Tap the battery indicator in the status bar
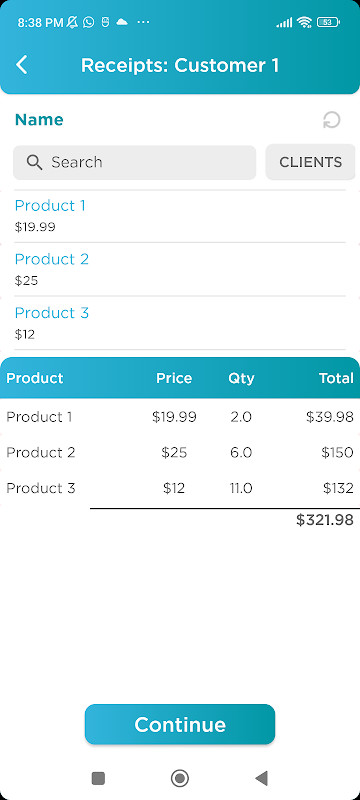Image resolution: width=360 pixels, height=800 pixels. 328,22
